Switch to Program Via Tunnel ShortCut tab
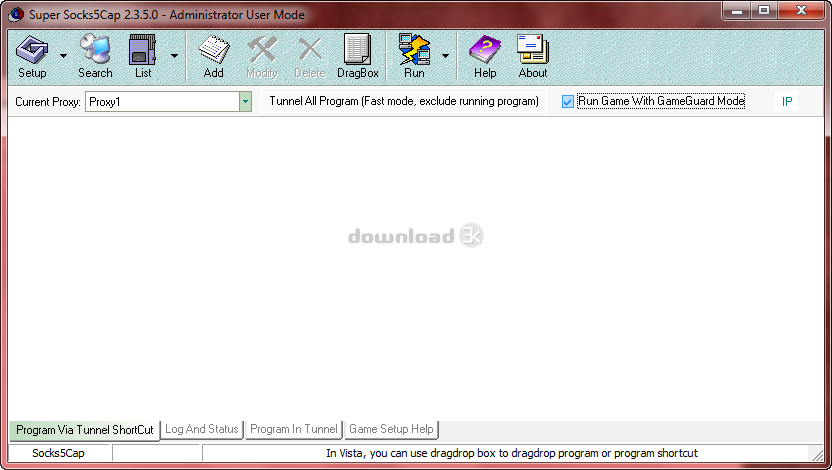832x470 pixels. (84, 430)
